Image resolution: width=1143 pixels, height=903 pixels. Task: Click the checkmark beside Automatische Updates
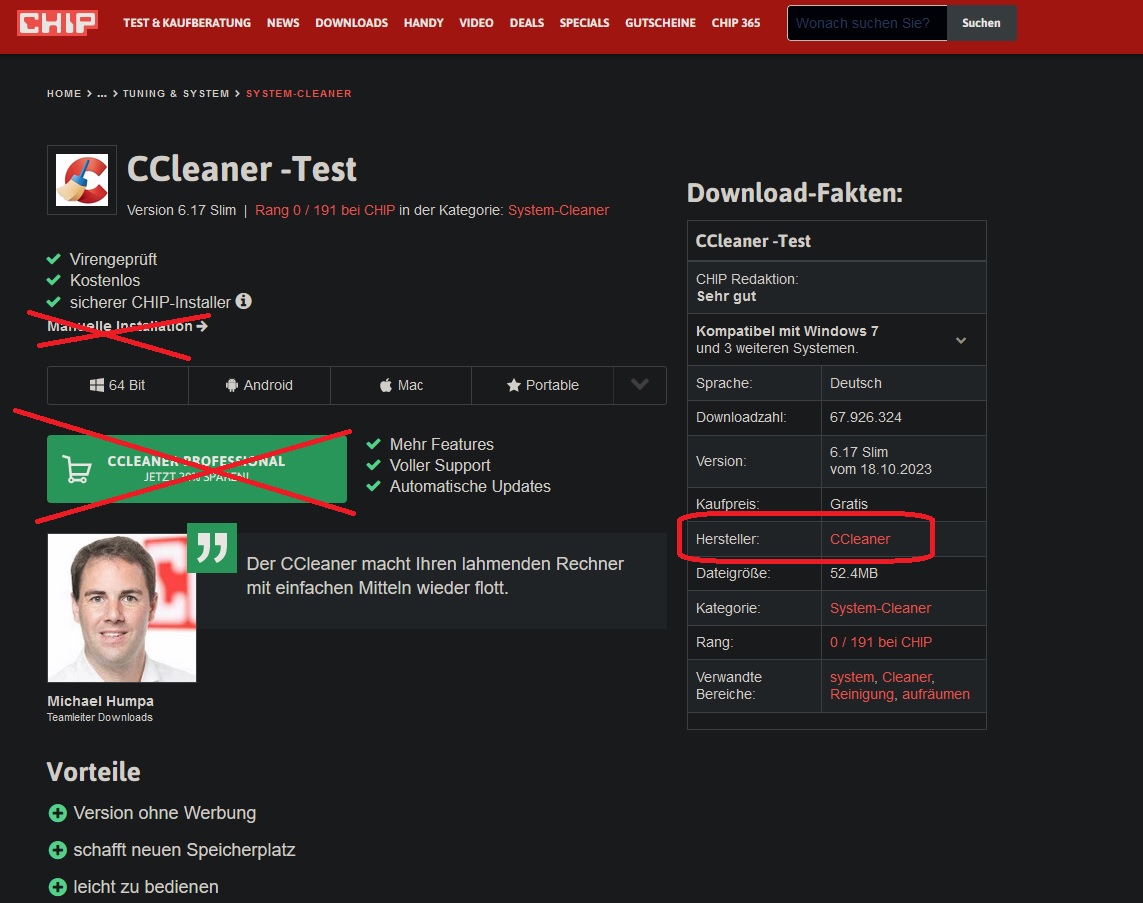373,486
